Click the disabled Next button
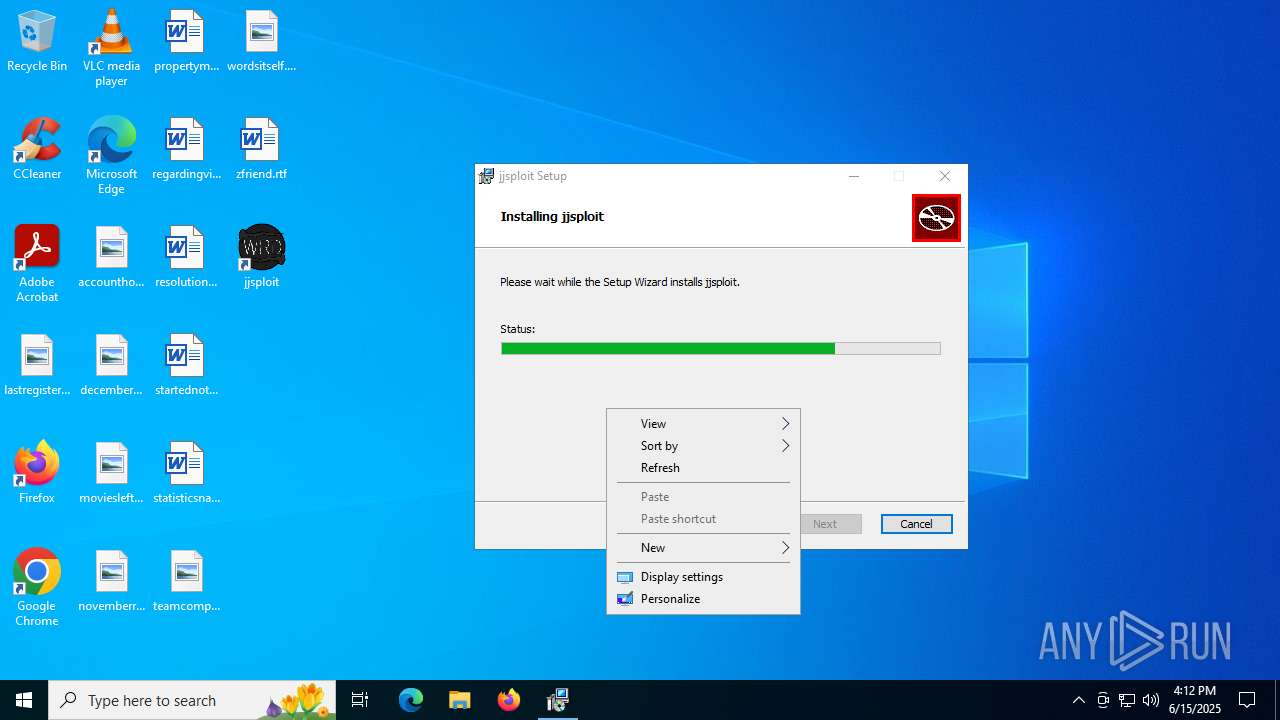Viewport: 1280px width, 720px height. pos(830,524)
